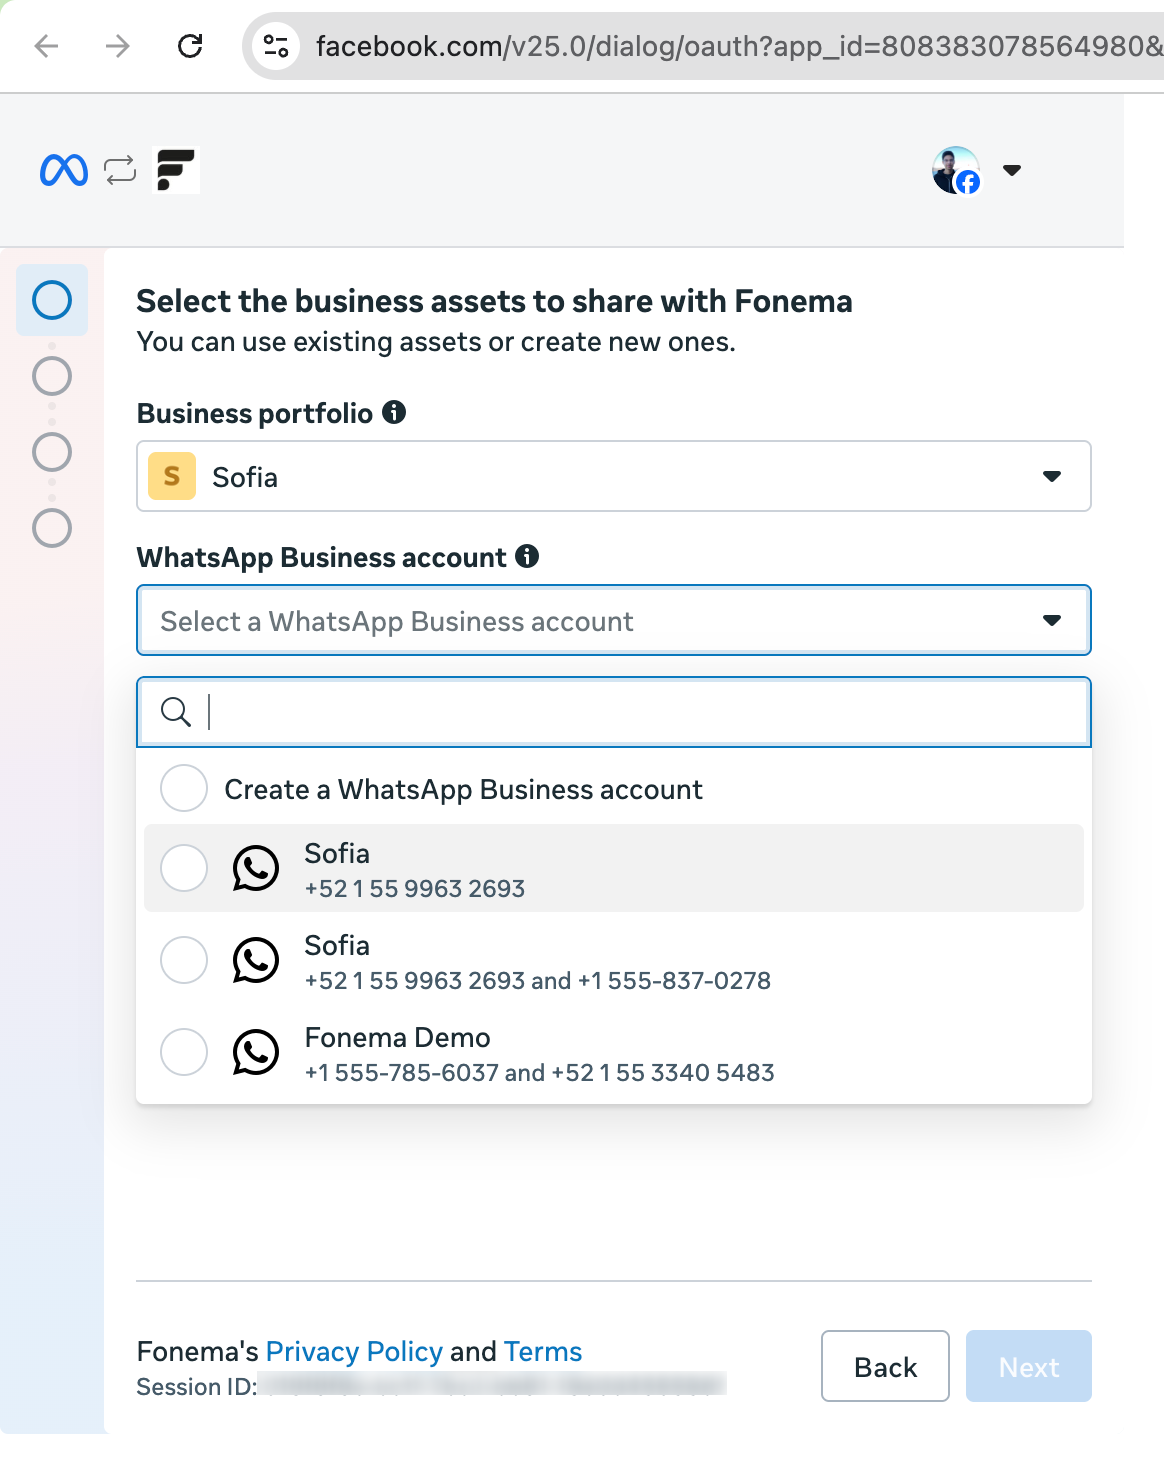Collapse Select a WhatsApp Business account dropdown
This screenshot has width=1164, height=1468.
pyautogui.click(x=614, y=620)
